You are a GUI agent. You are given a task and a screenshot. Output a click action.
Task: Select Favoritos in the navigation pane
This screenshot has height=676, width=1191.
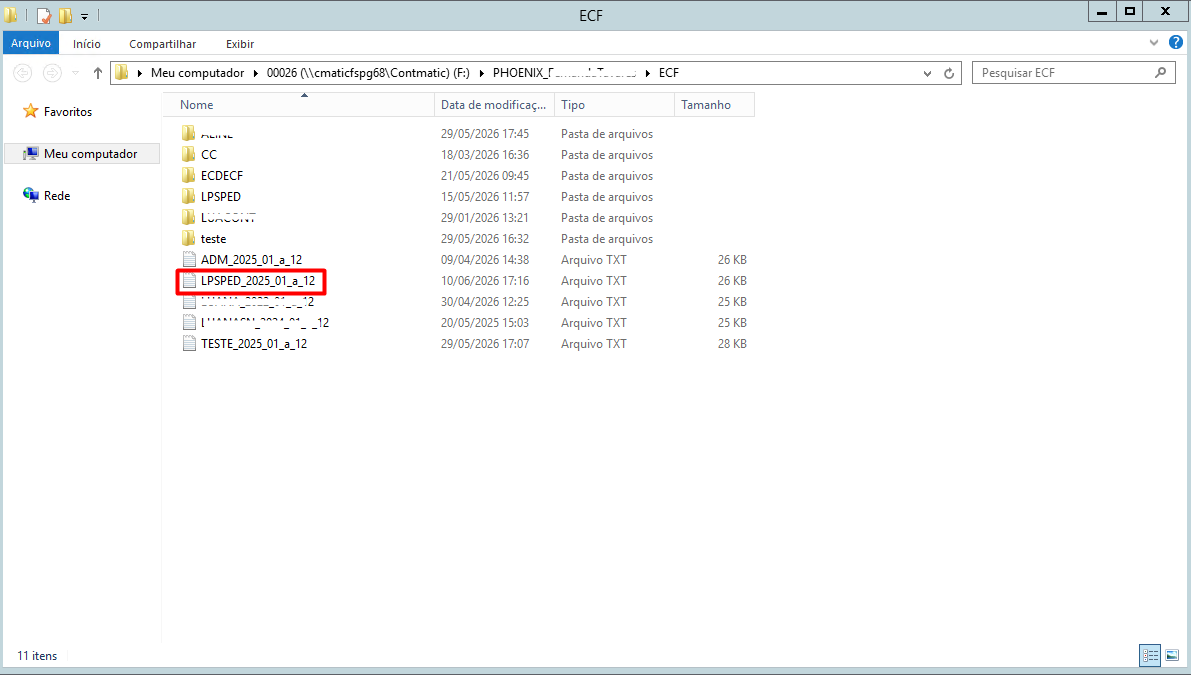[x=68, y=112]
